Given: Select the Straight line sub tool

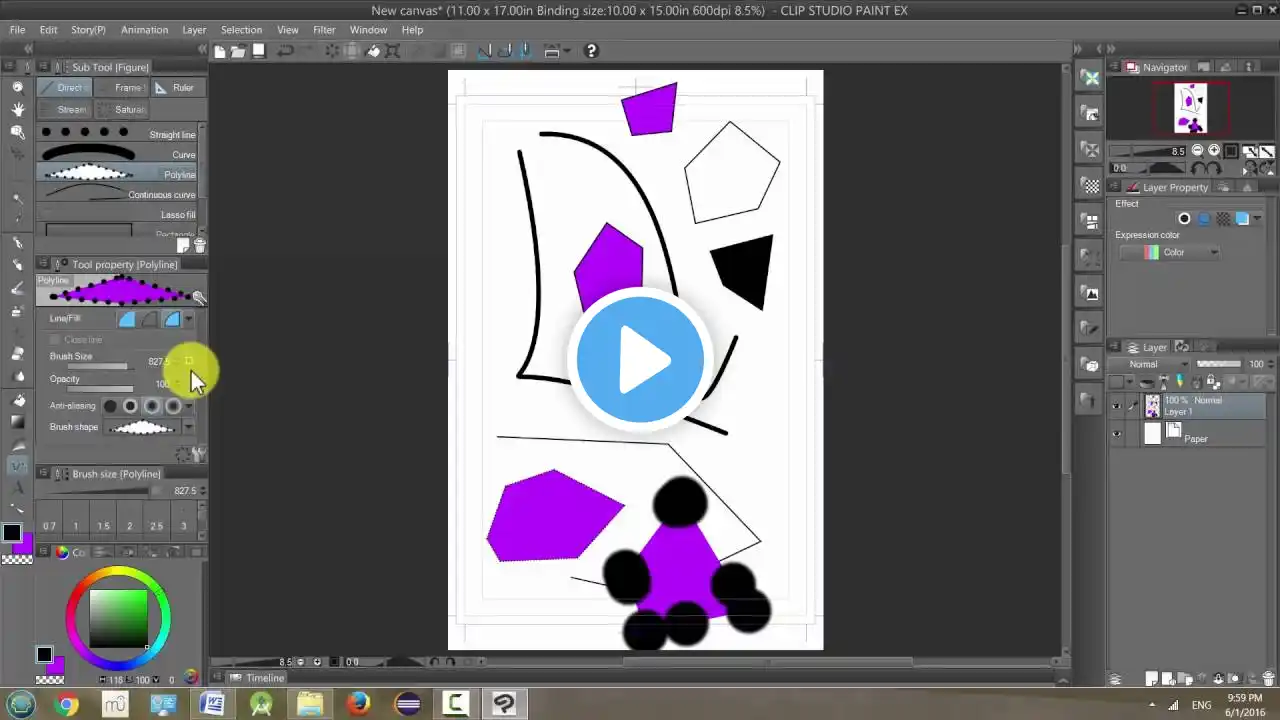Looking at the screenshot, I should point(117,134).
